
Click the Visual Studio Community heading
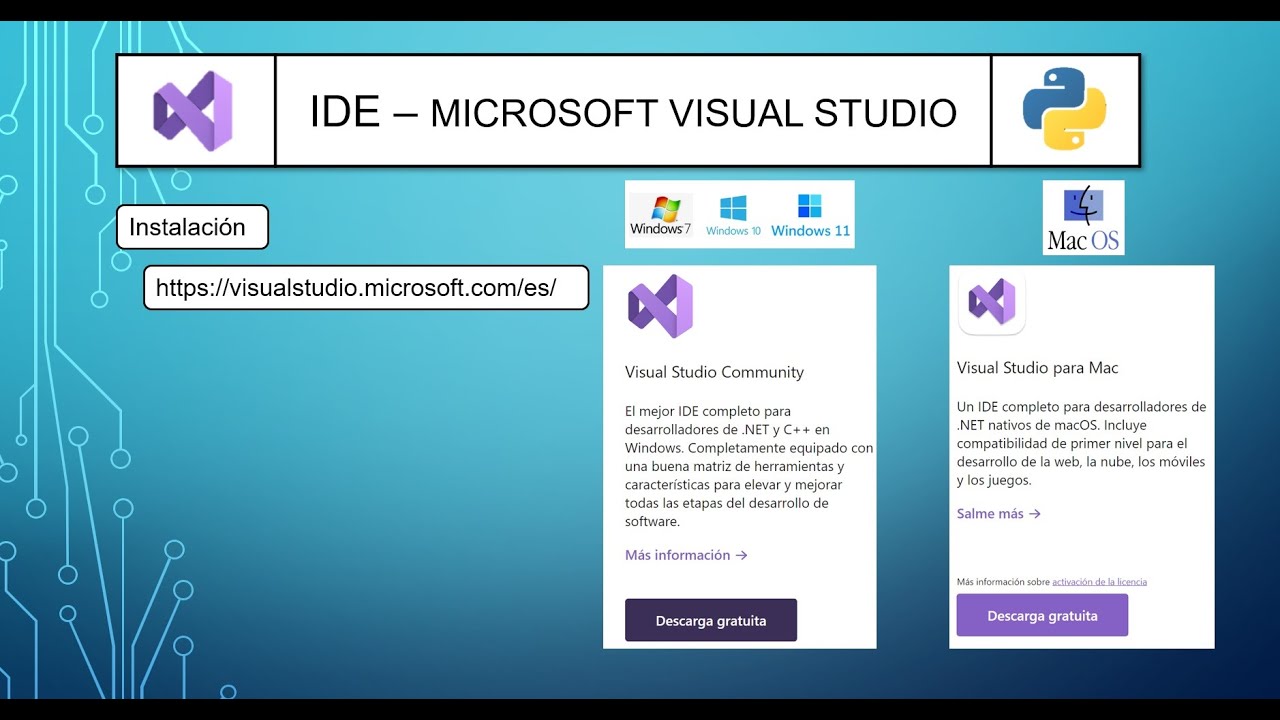tap(714, 372)
